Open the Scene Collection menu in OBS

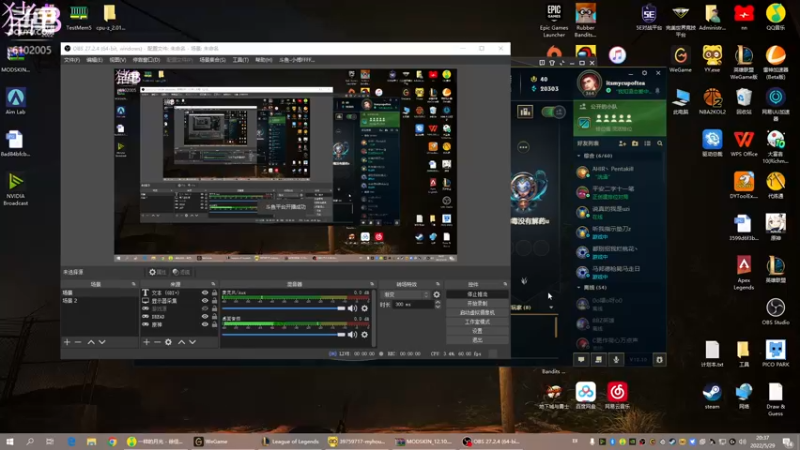point(212,60)
